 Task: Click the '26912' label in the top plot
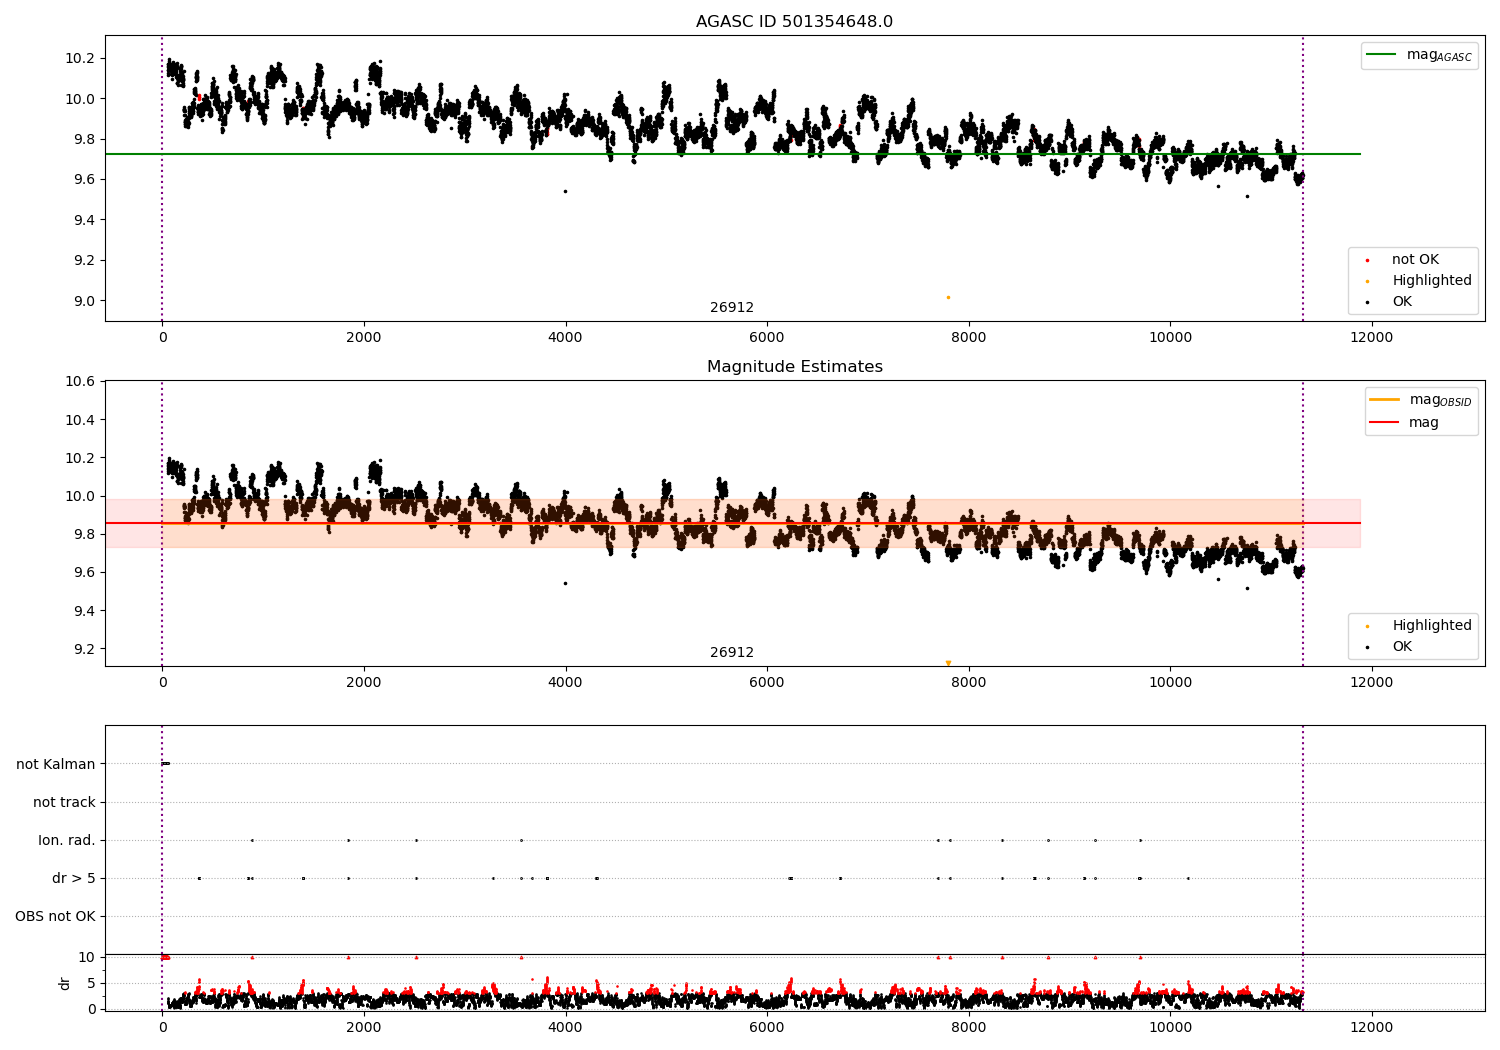[x=732, y=308]
